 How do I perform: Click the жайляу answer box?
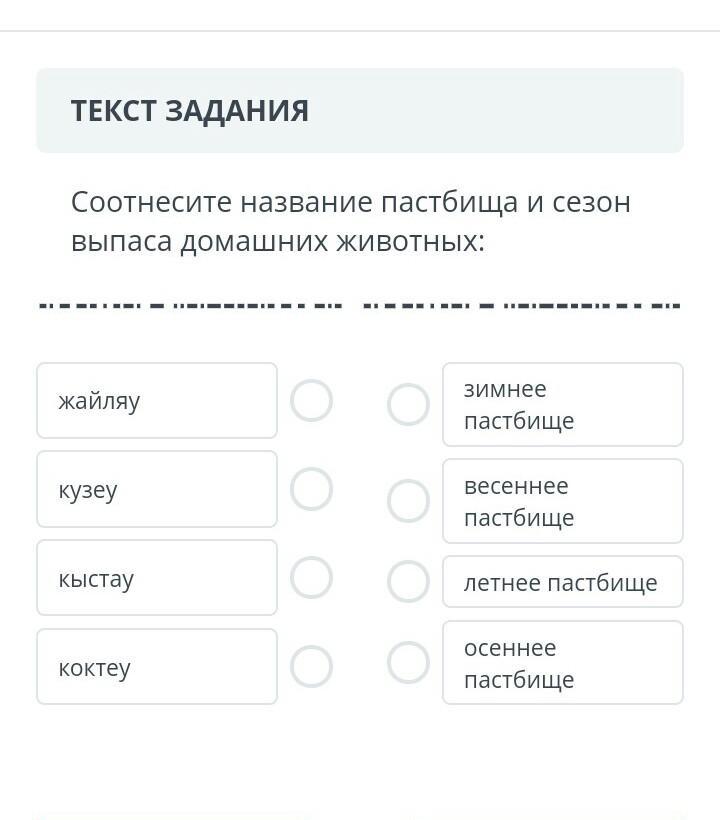coord(157,401)
